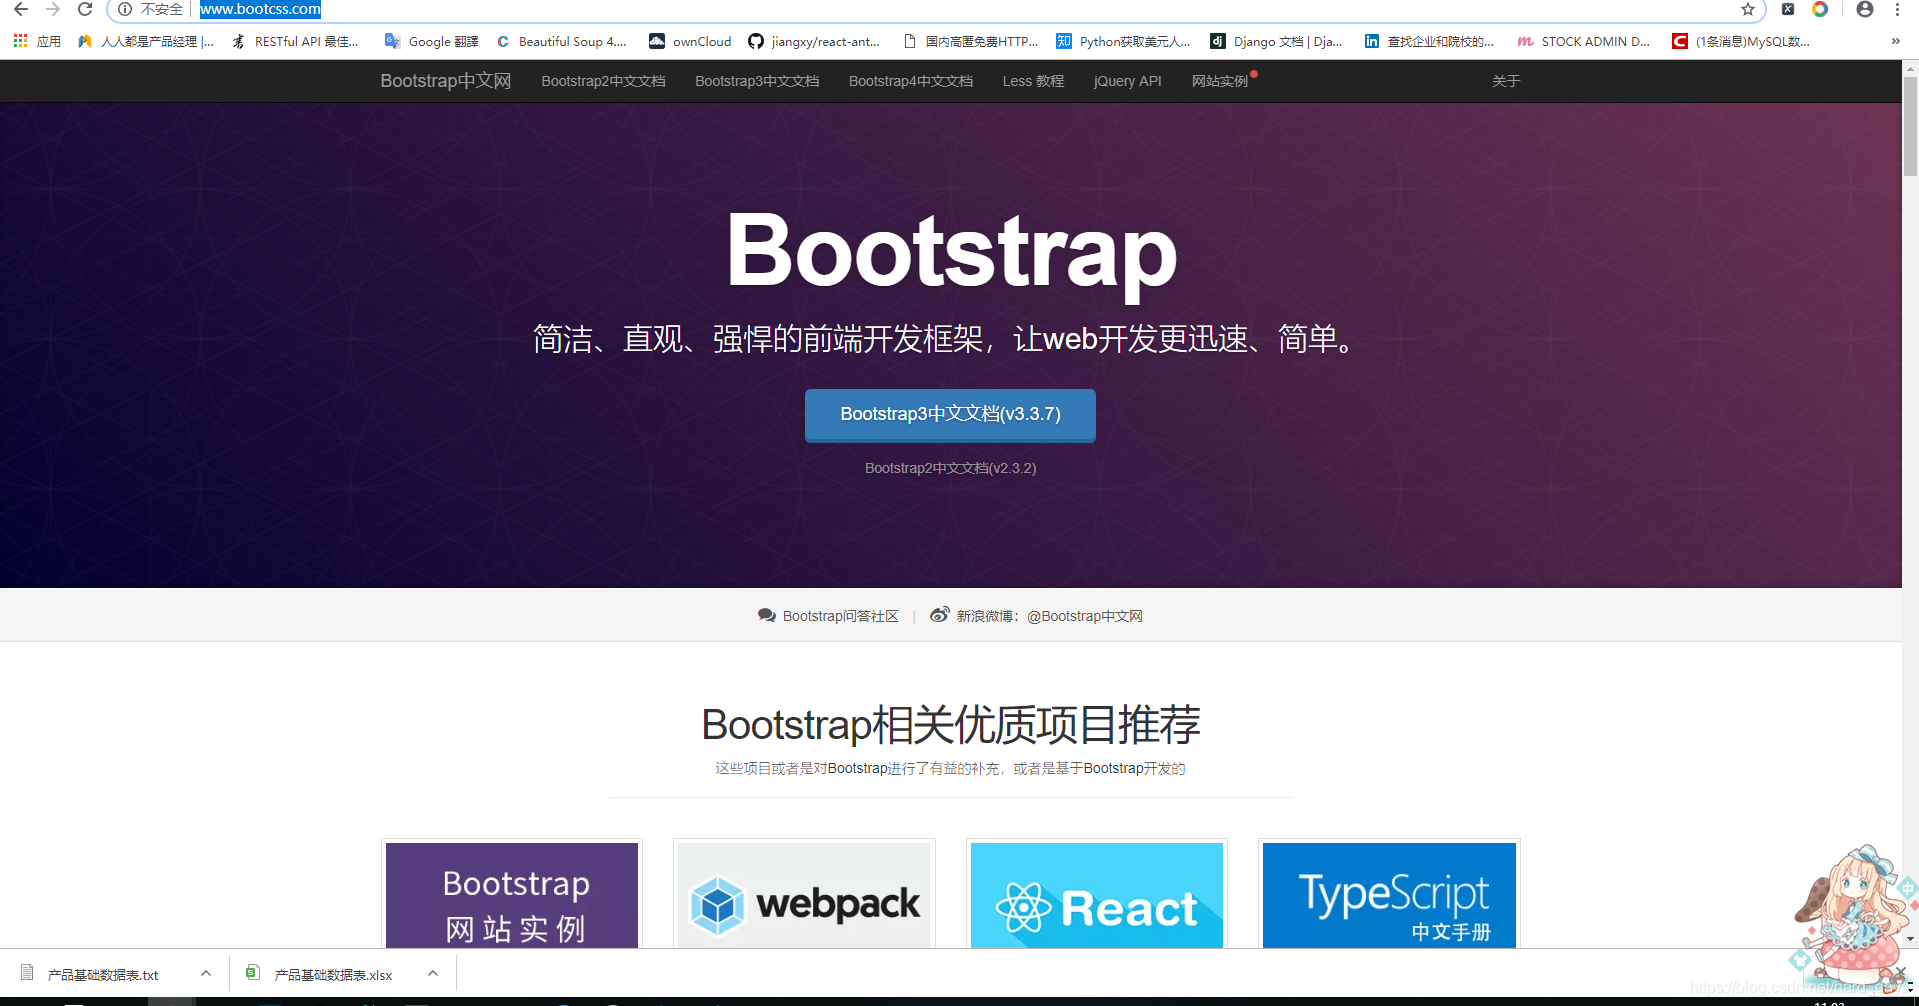1919x1006 pixels.
Task: Open the jiangxy/react-ant GitHub bookmark
Action: point(814,41)
